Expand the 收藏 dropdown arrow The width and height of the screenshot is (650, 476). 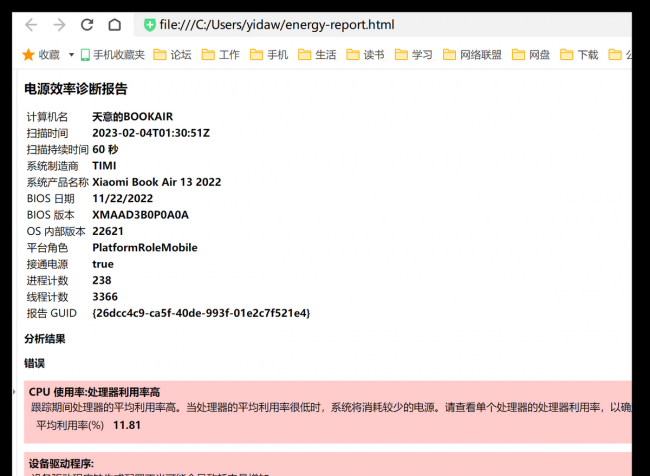pos(71,55)
